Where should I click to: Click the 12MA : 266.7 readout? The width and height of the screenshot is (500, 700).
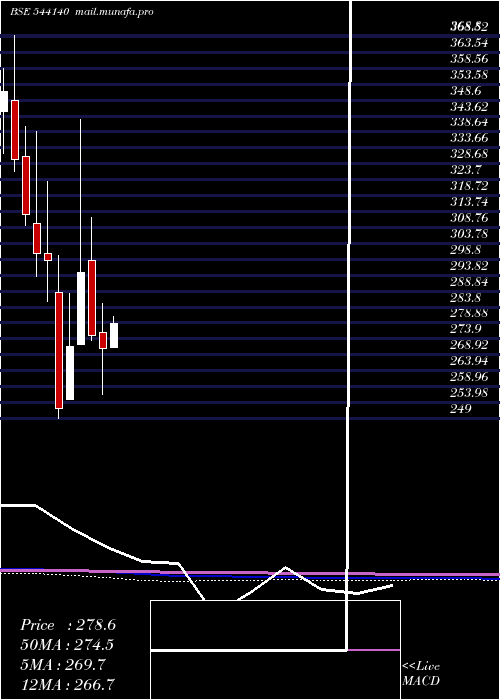point(67,684)
